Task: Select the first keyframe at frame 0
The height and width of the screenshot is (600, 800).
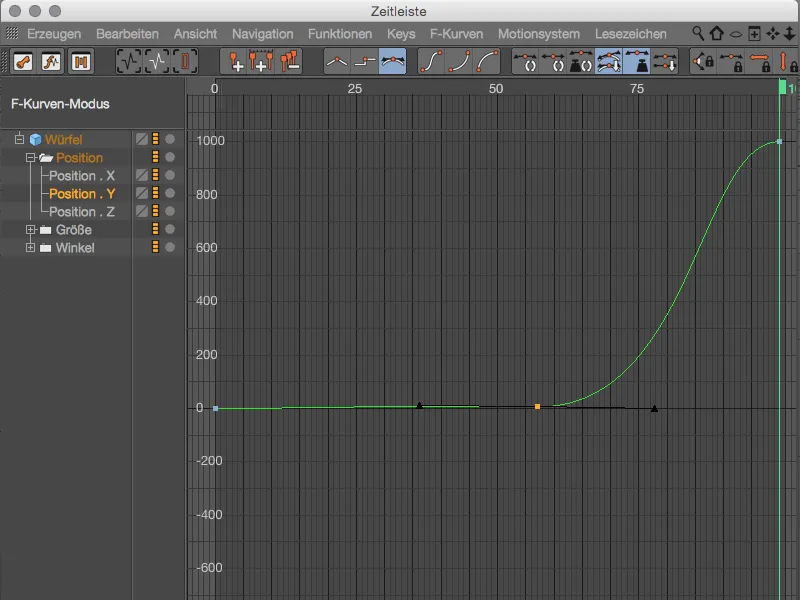Action: pyautogui.click(x=215, y=409)
